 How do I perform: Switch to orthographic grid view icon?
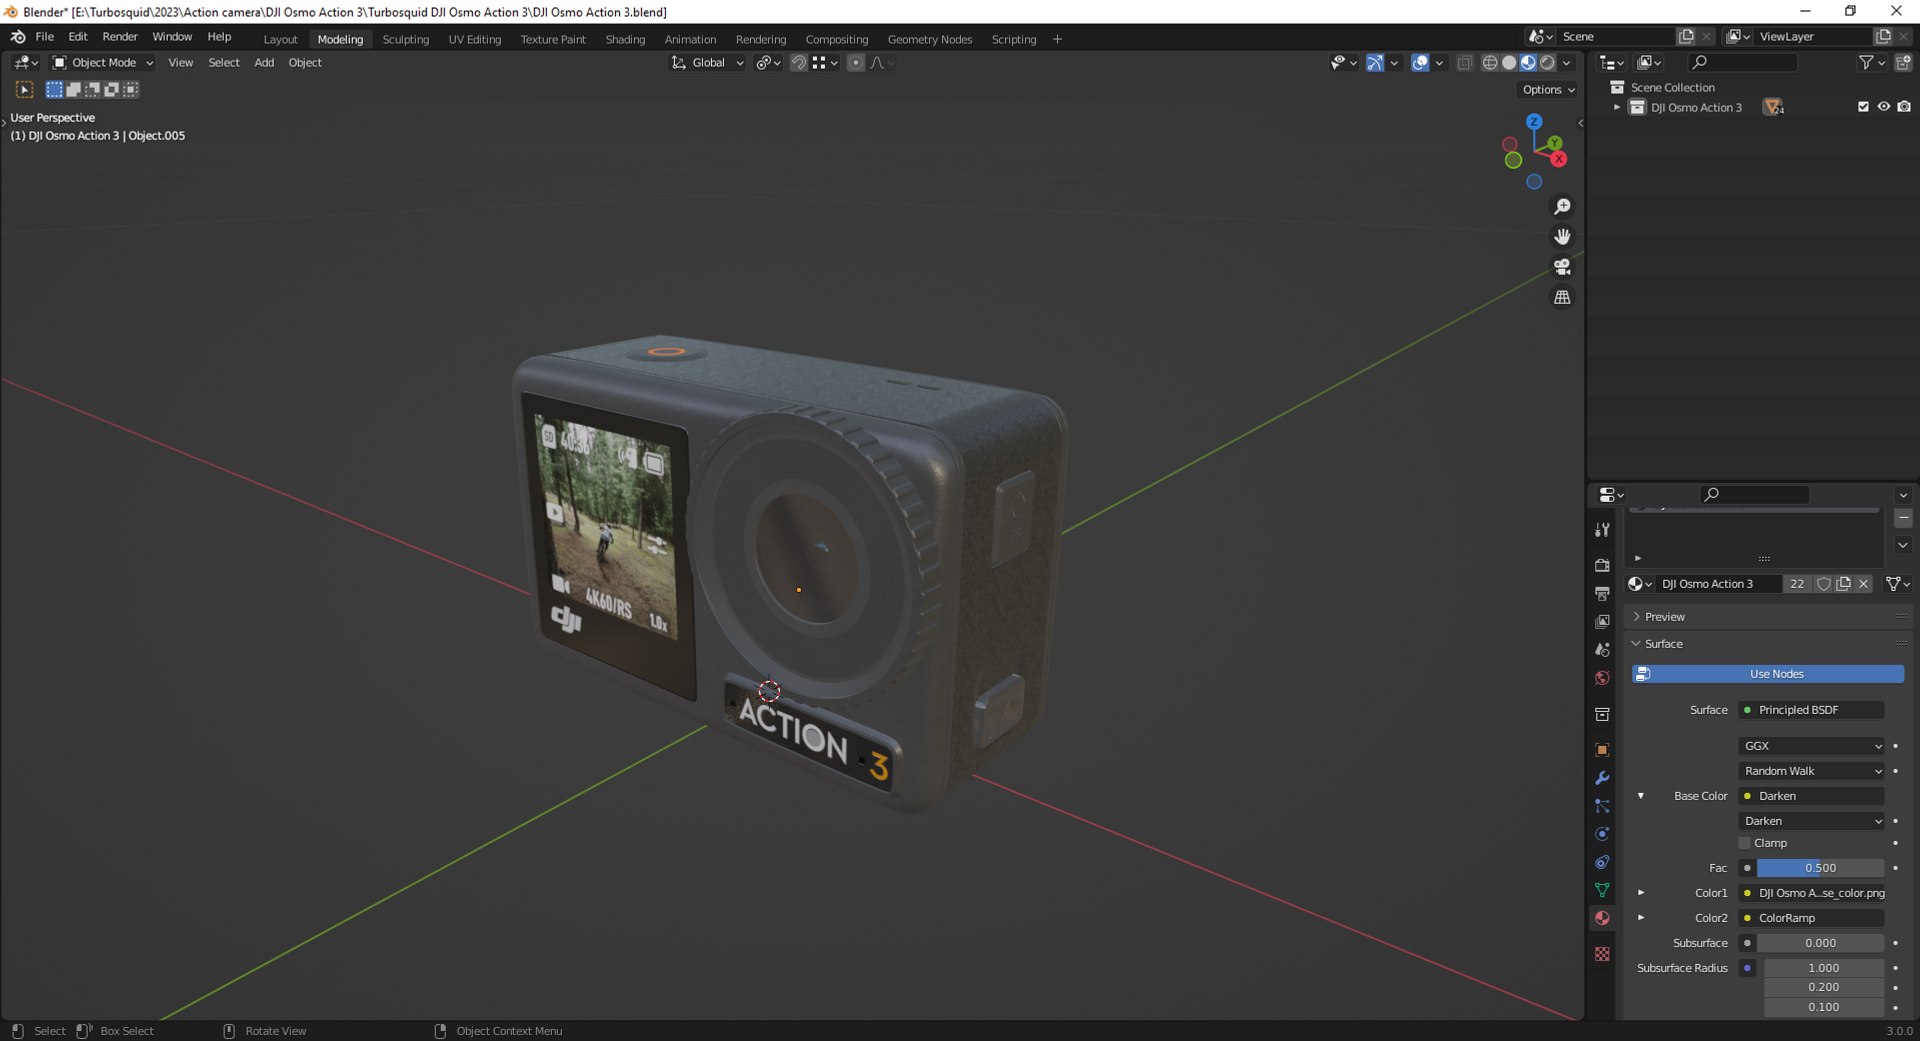[x=1562, y=297]
